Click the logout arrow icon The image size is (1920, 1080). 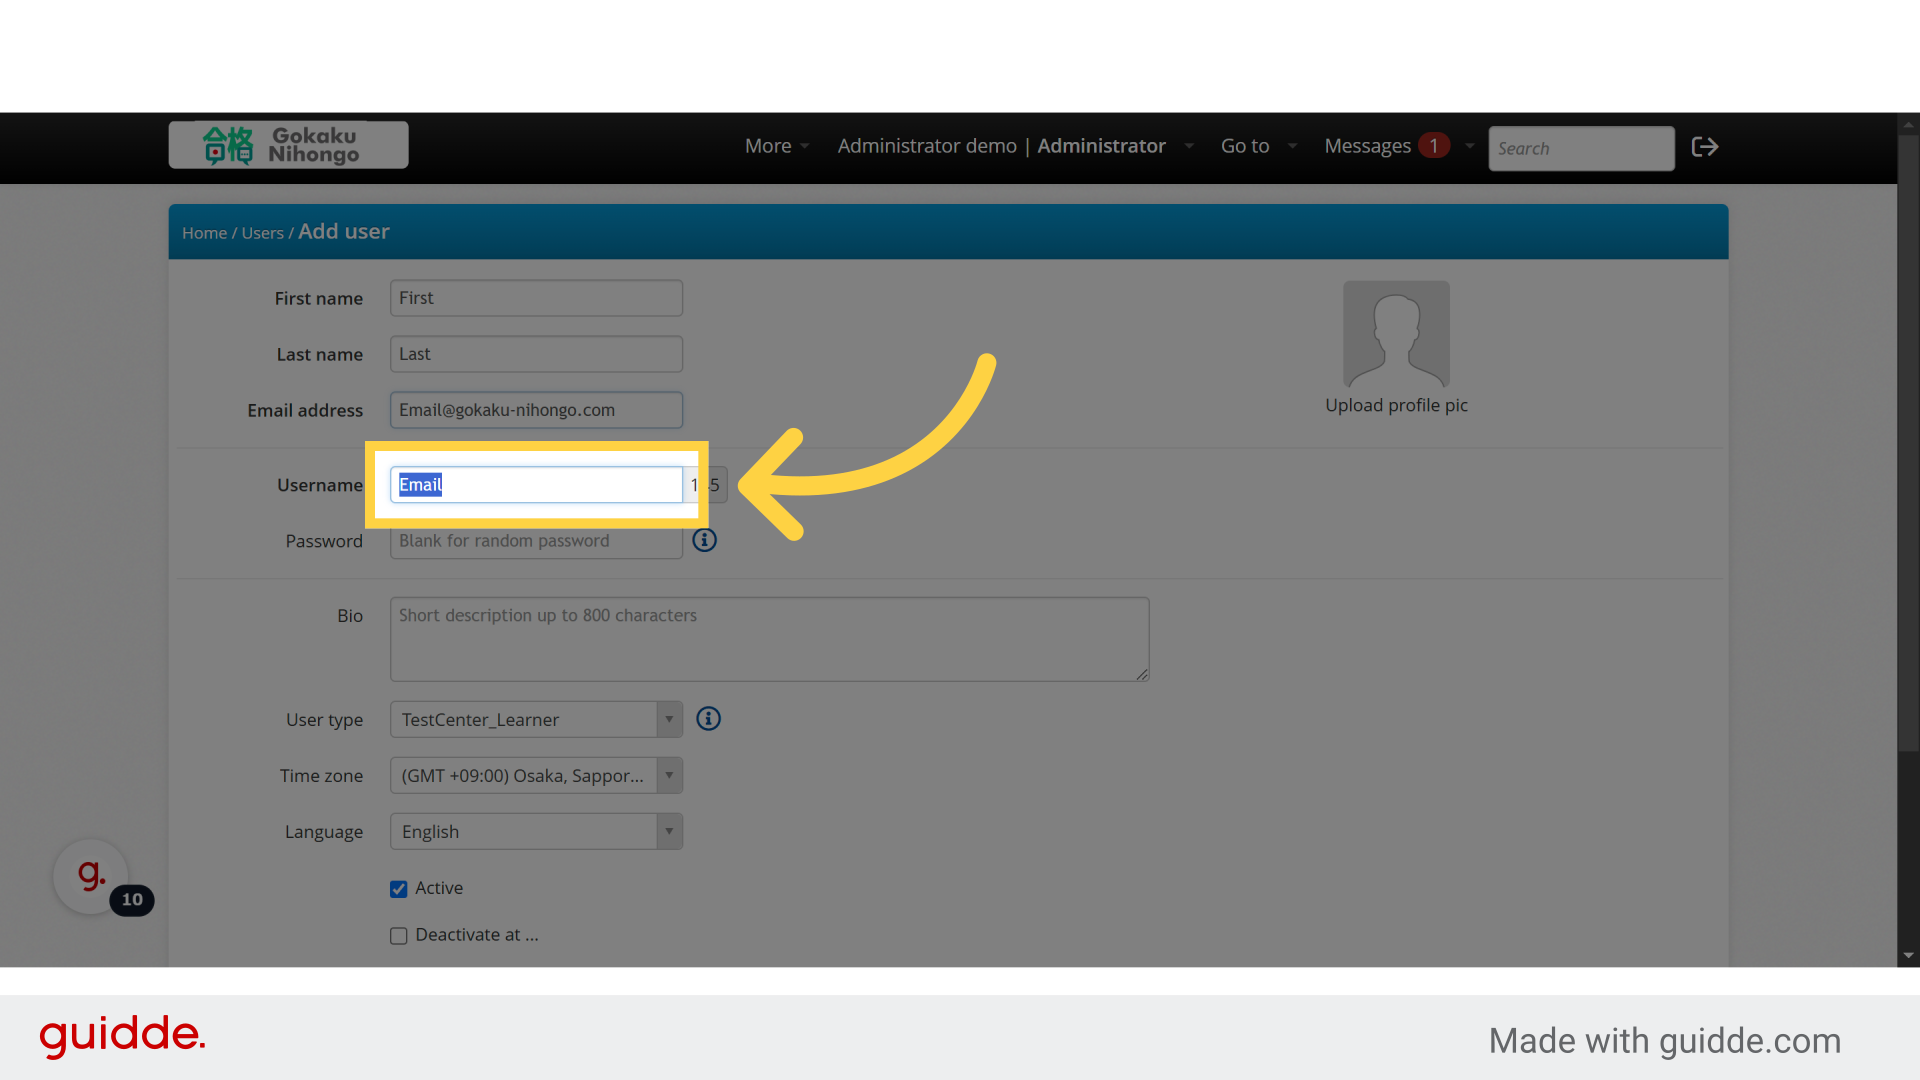point(1704,147)
